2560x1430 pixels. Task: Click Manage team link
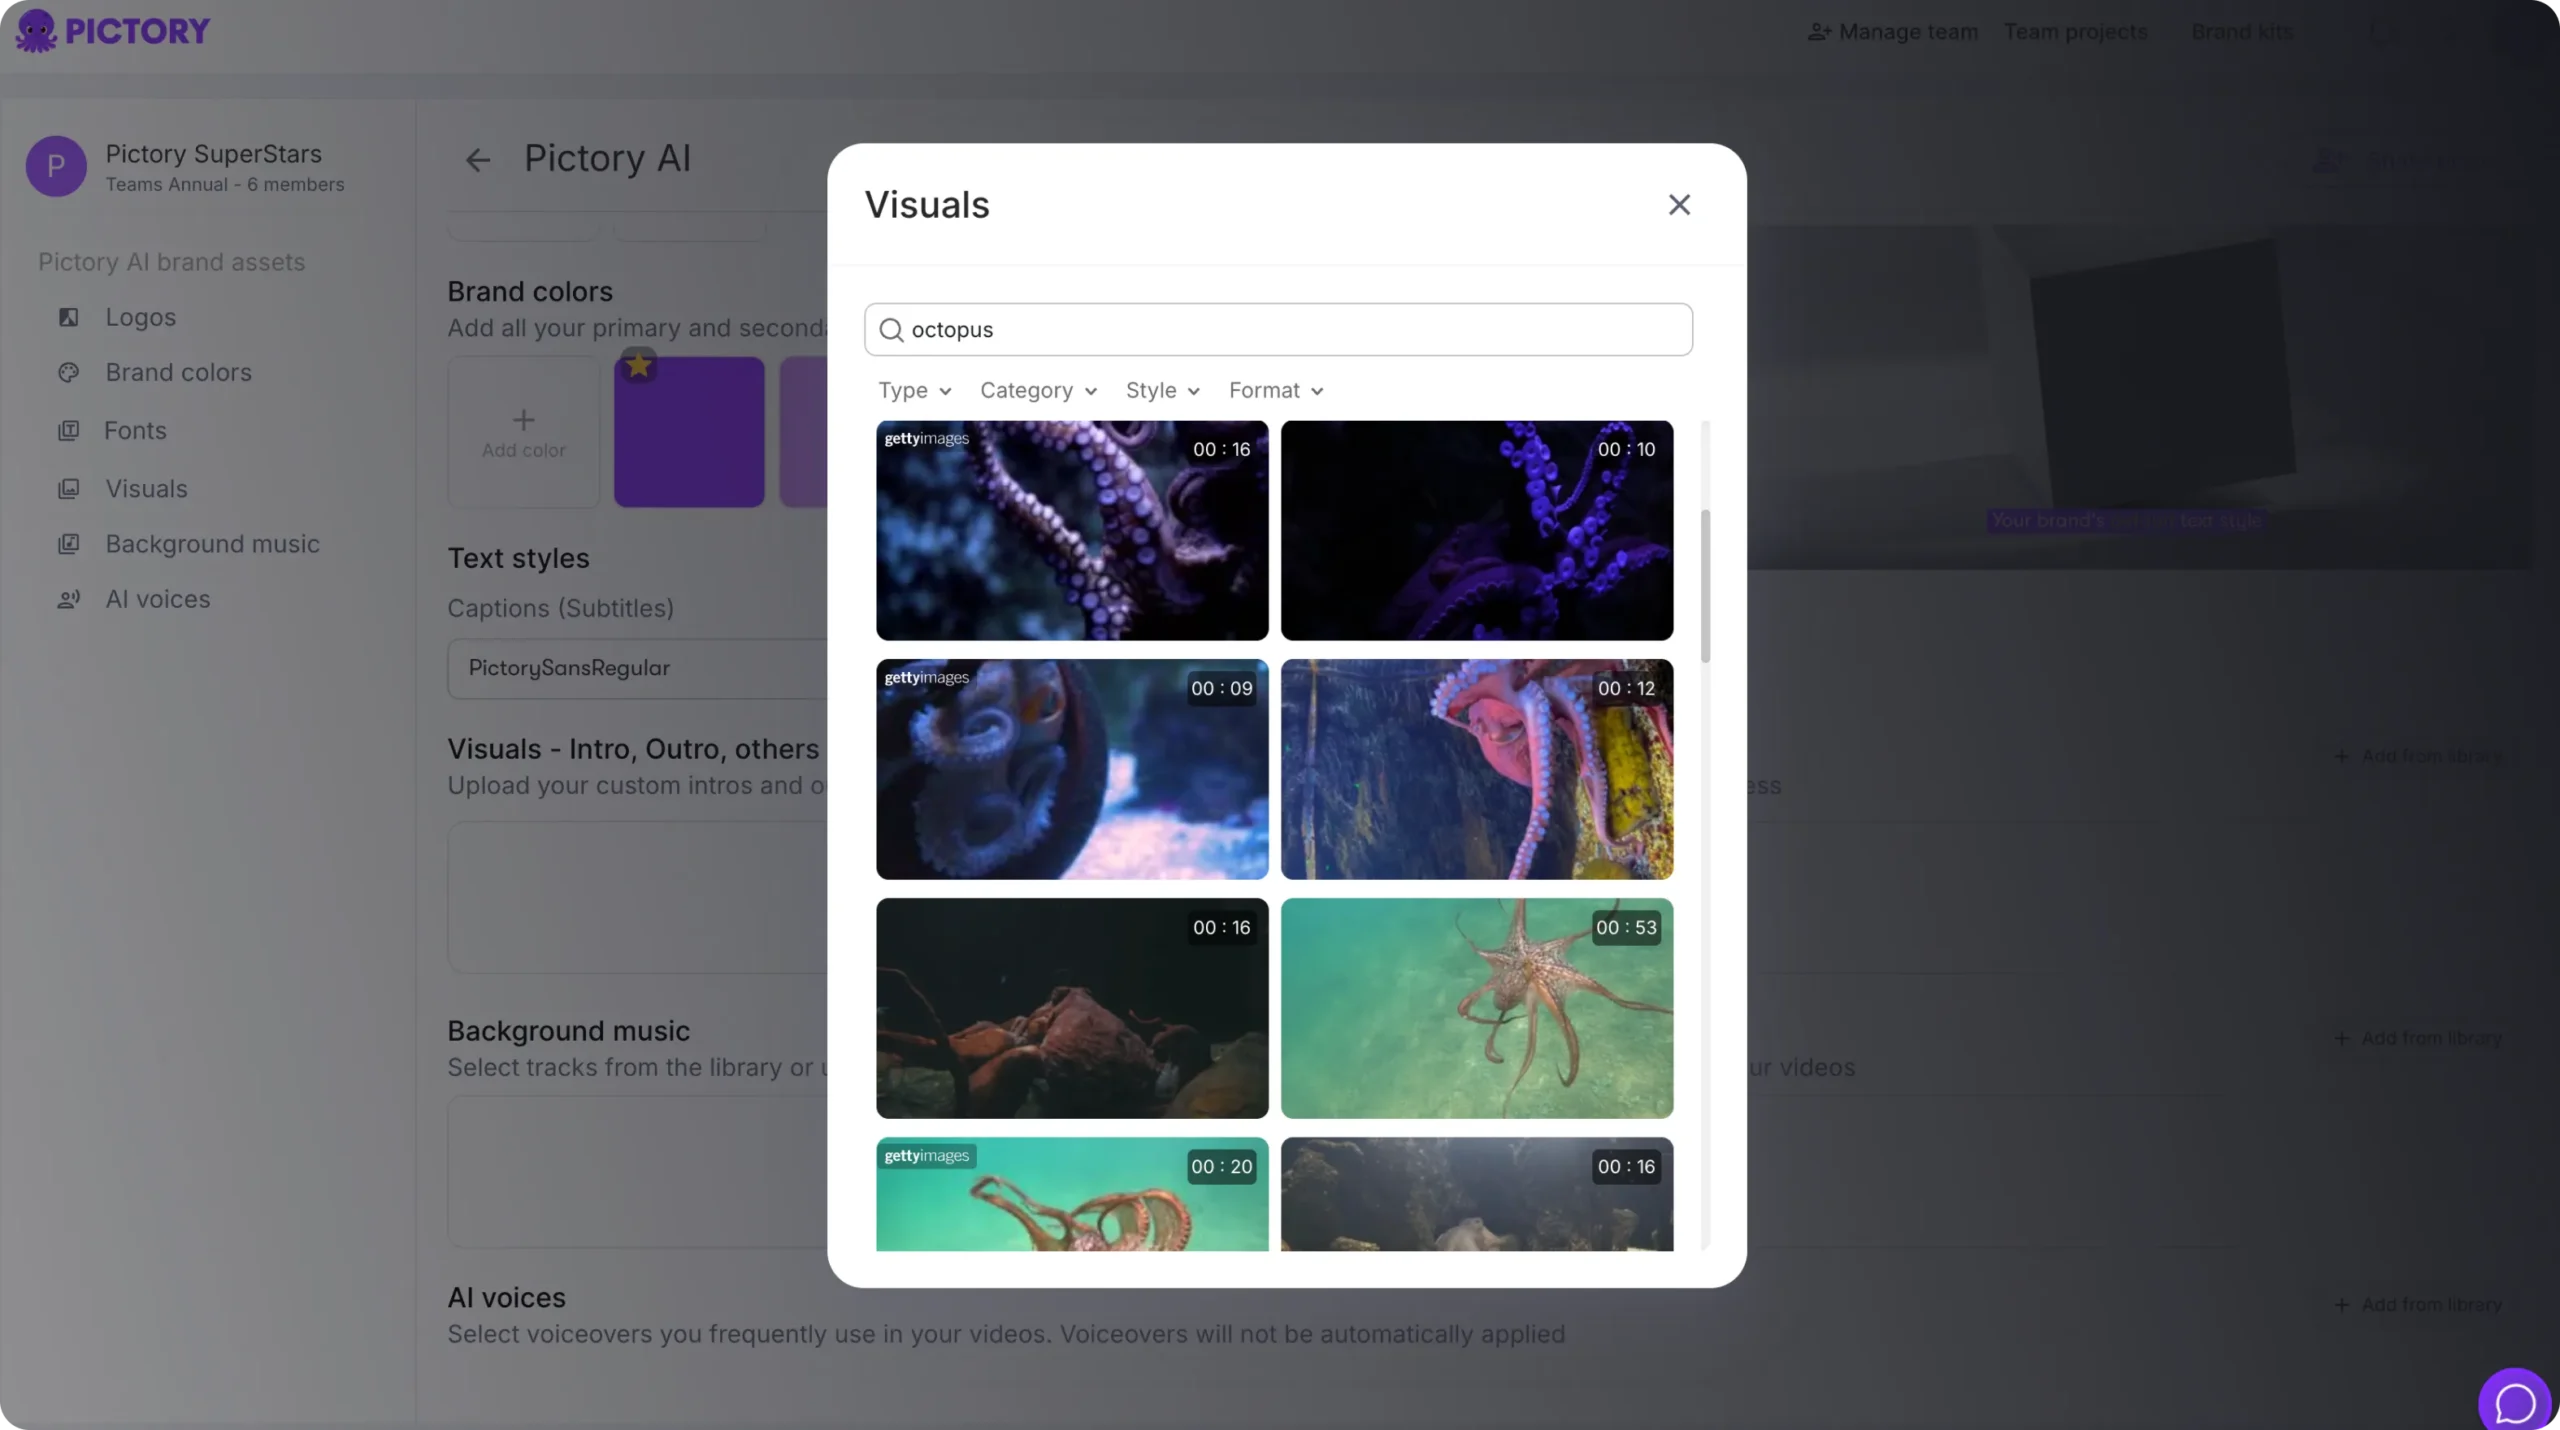click(1893, 32)
